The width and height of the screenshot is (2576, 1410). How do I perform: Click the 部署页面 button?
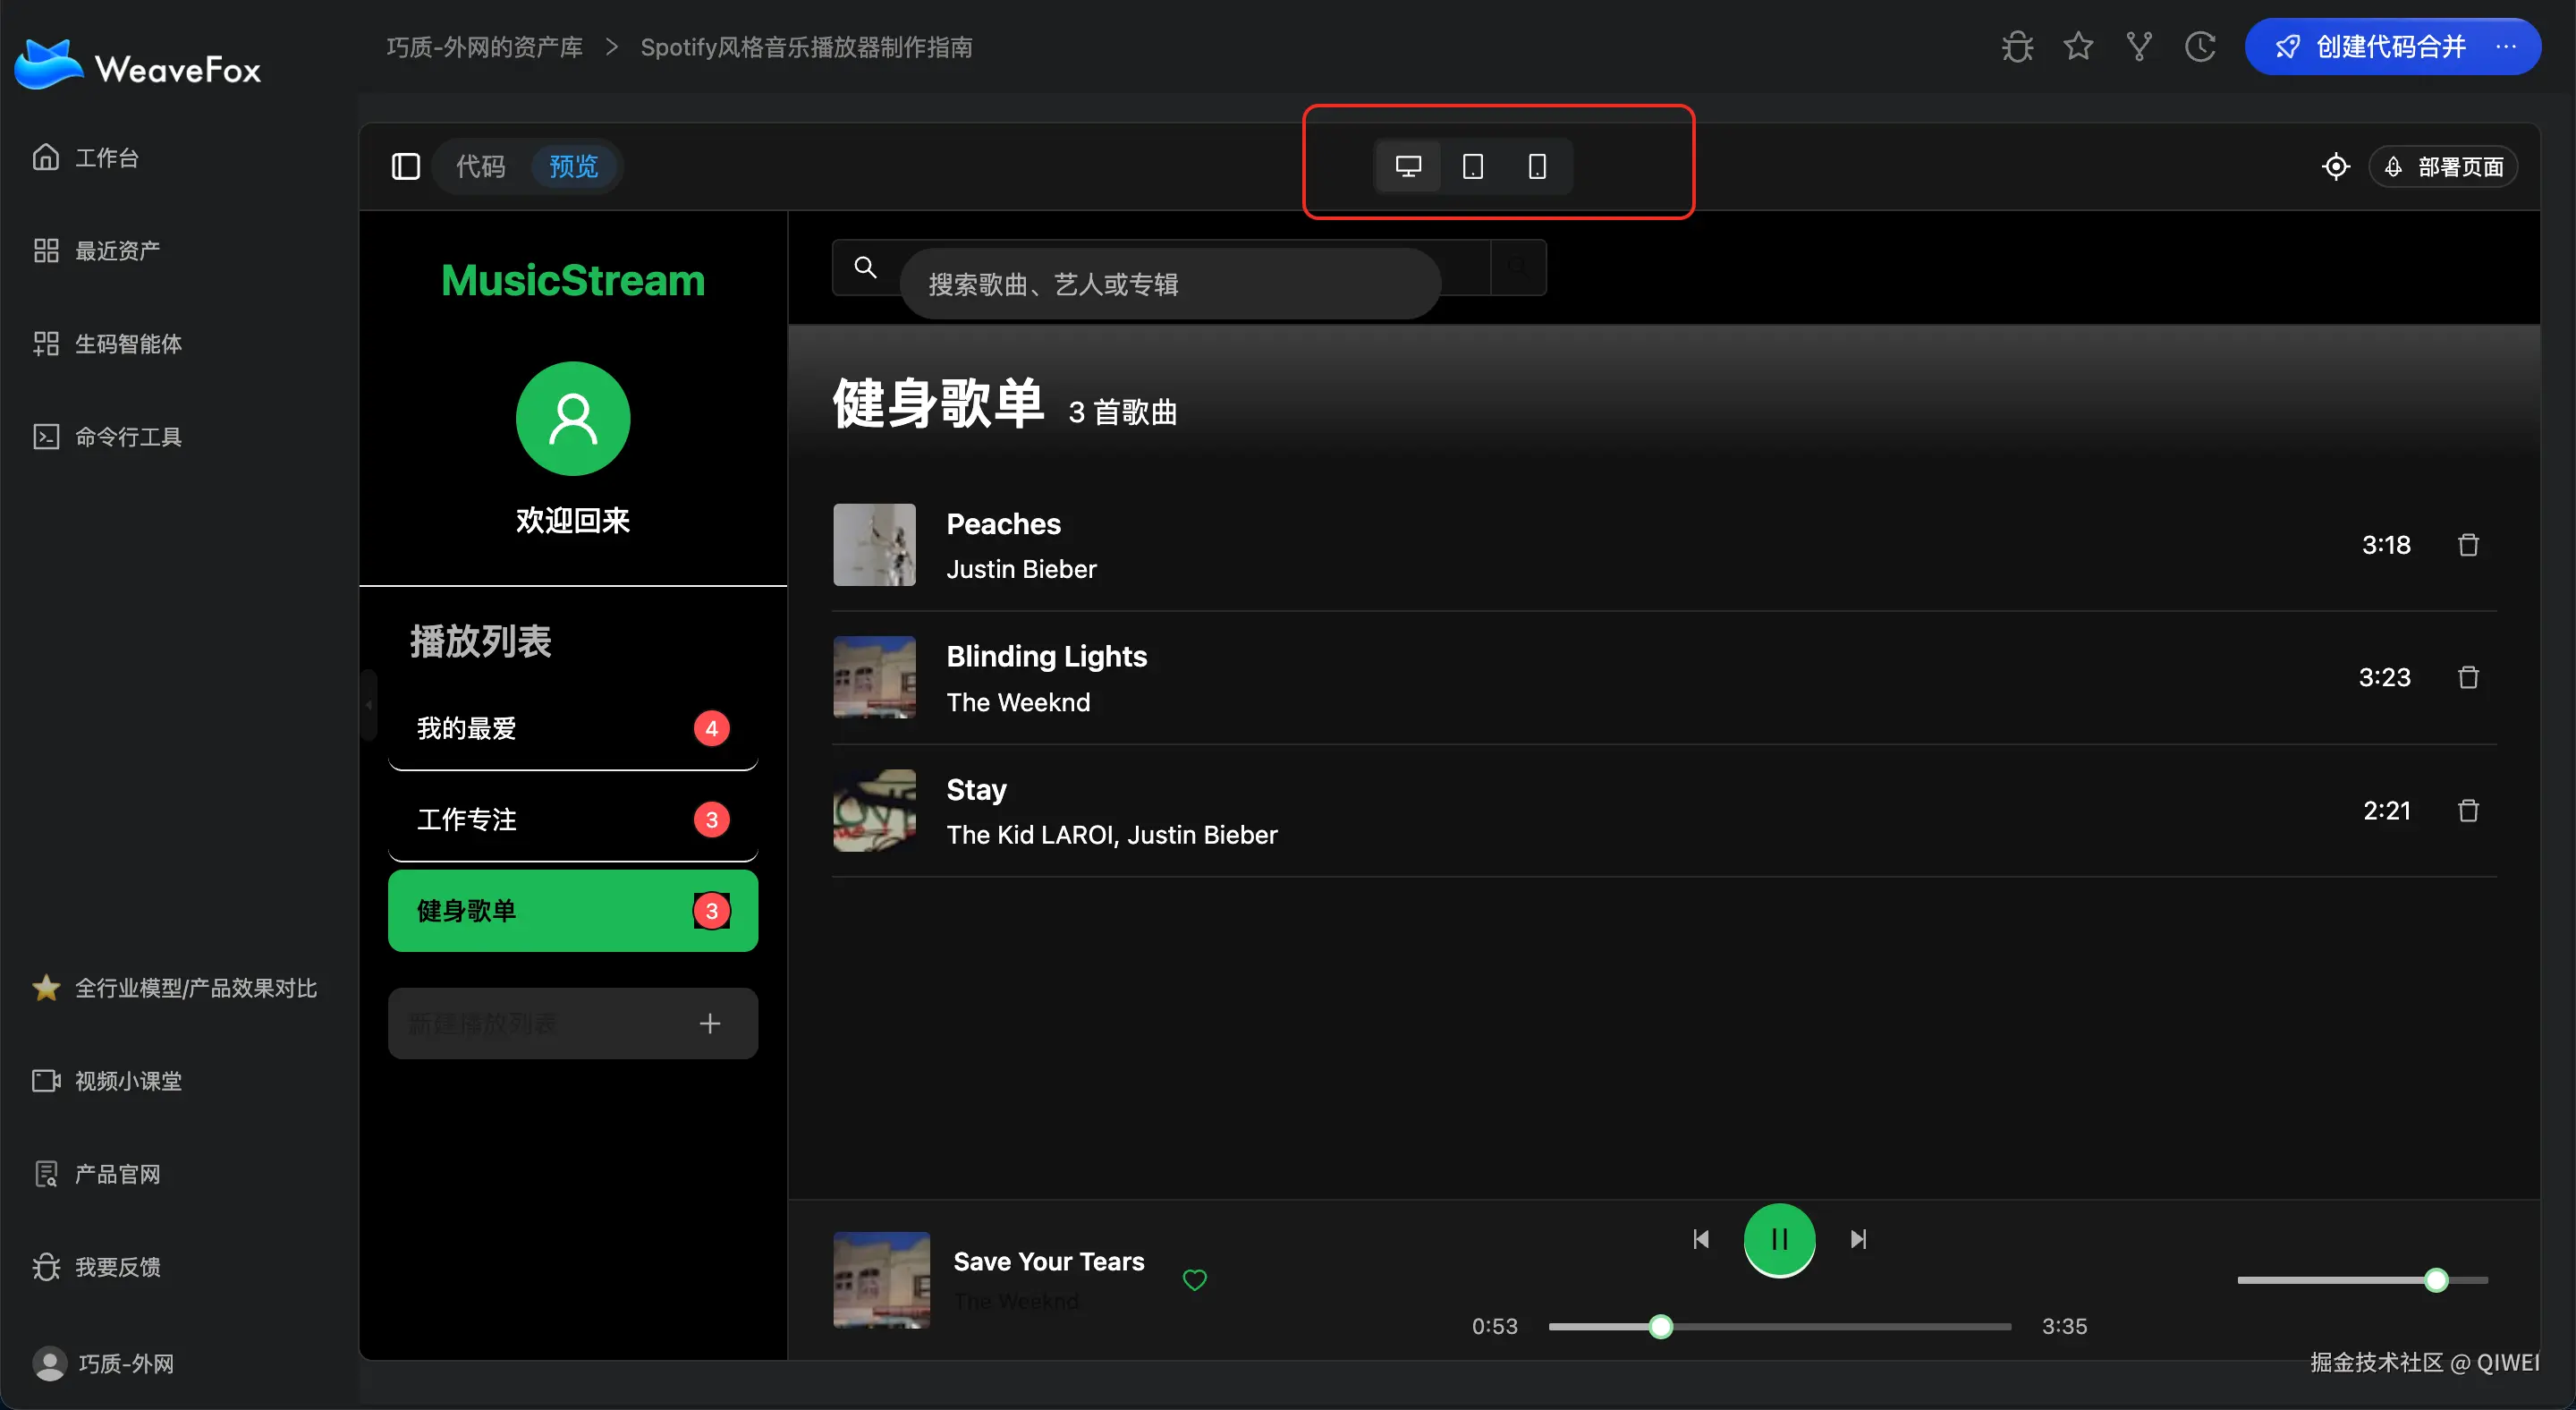tap(2443, 166)
